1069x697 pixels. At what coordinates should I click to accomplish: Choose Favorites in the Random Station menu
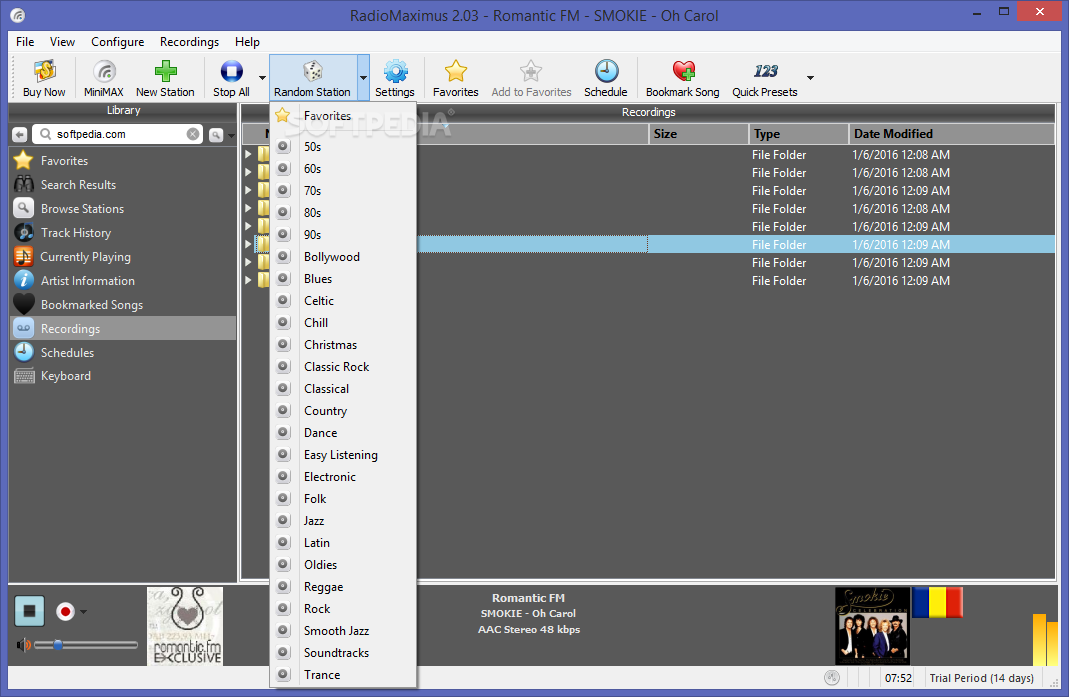coord(343,116)
